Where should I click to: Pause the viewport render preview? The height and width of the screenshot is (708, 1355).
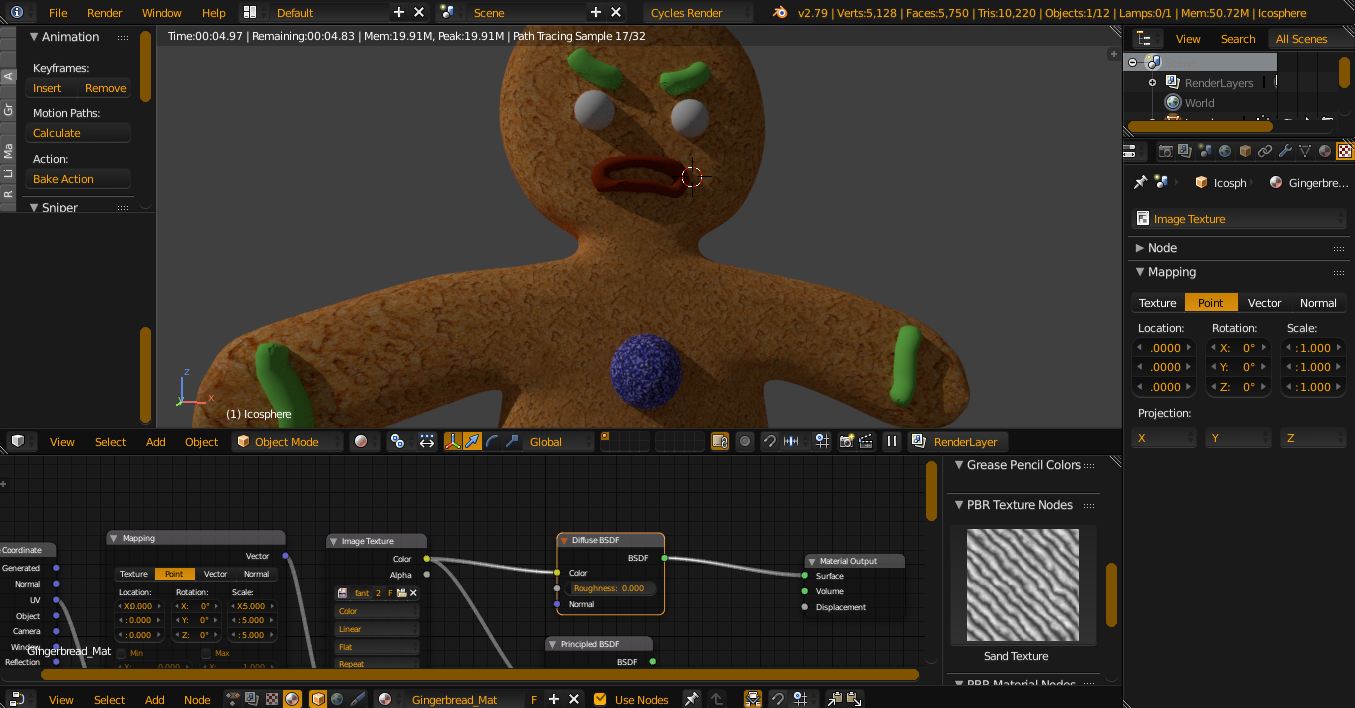[x=892, y=441]
